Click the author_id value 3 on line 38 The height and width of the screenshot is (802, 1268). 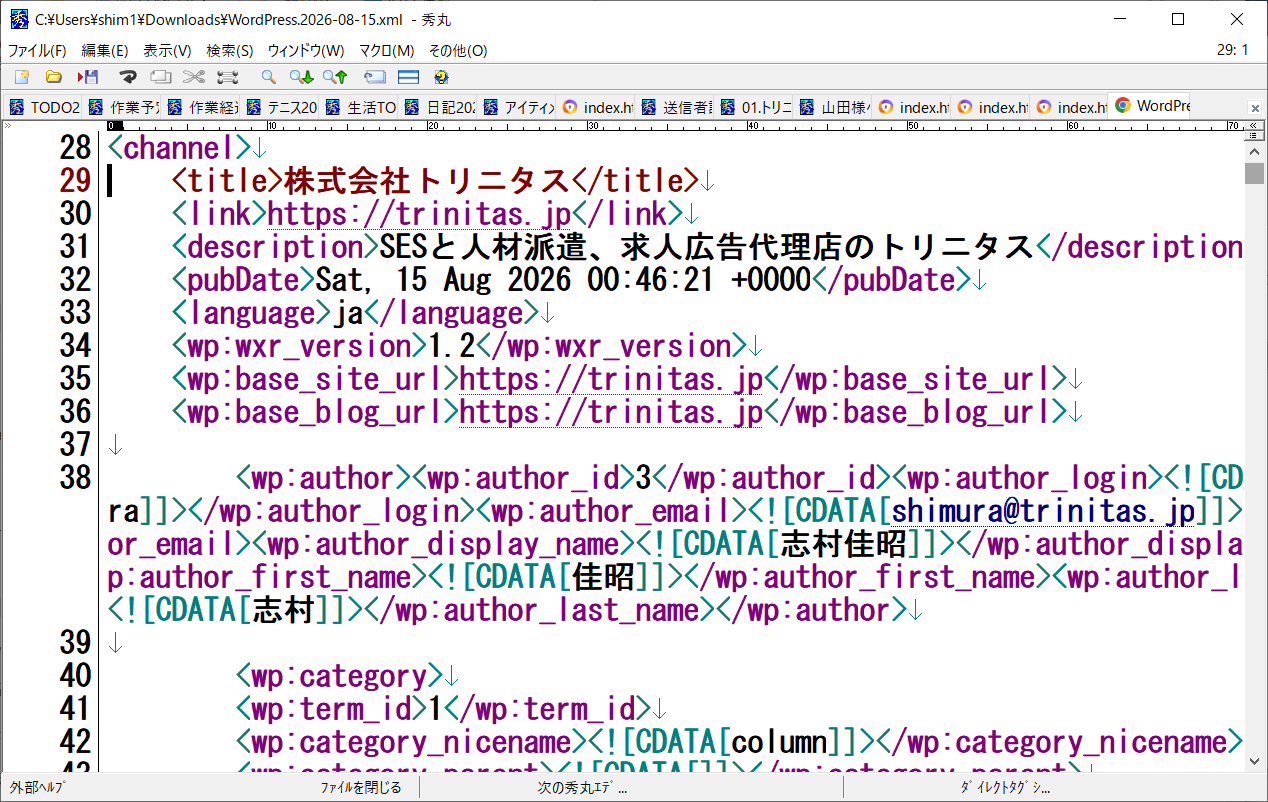[x=643, y=477]
